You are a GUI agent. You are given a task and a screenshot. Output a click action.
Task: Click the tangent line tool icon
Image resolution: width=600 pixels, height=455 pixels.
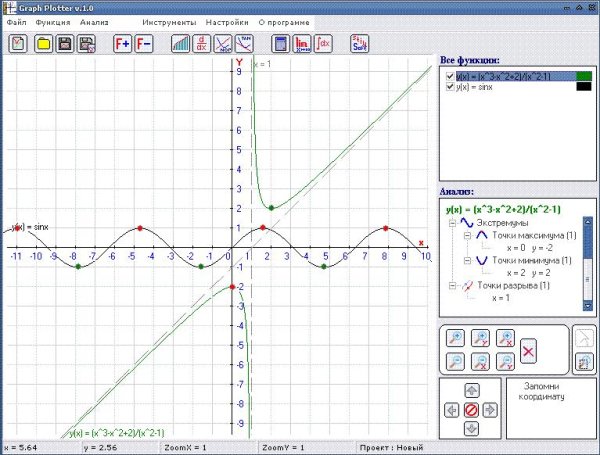244,44
